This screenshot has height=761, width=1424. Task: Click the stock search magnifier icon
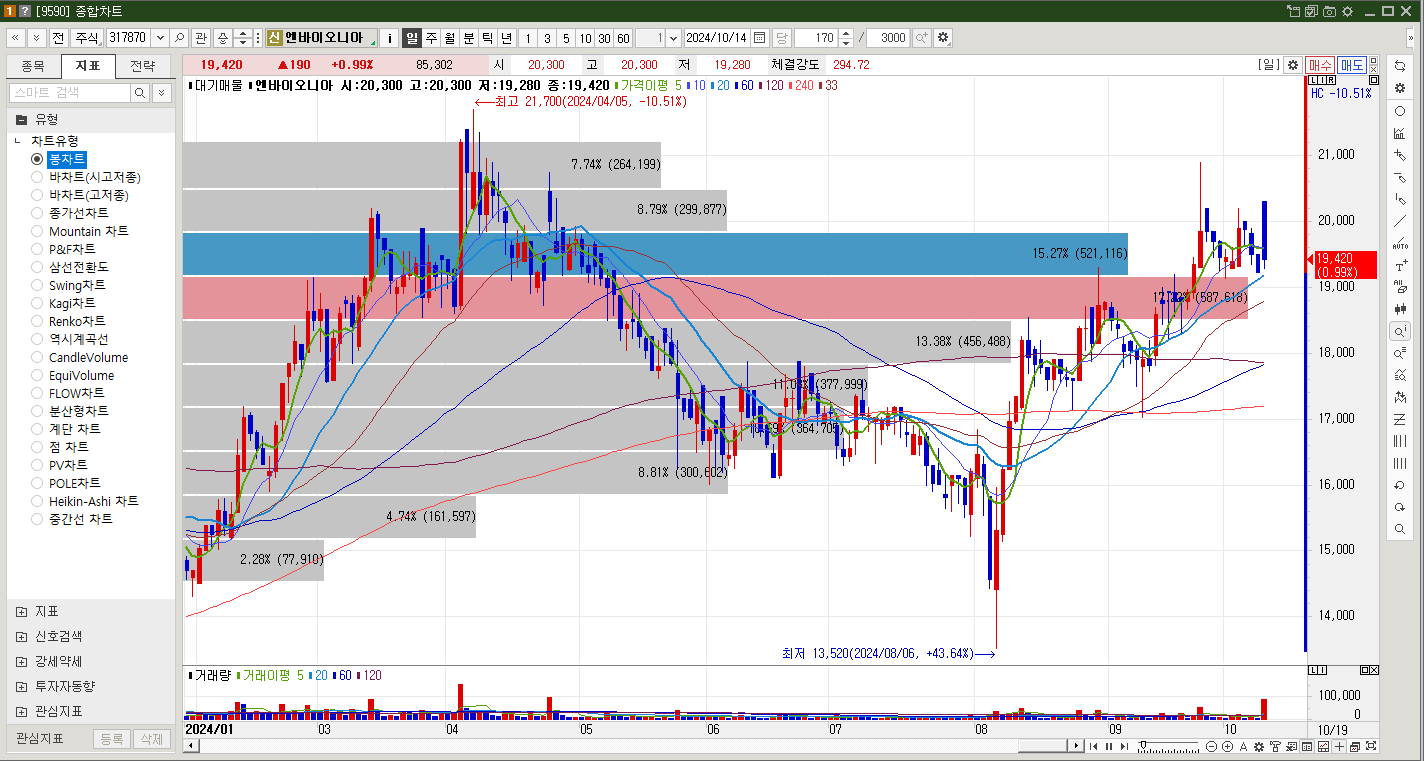coord(179,38)
